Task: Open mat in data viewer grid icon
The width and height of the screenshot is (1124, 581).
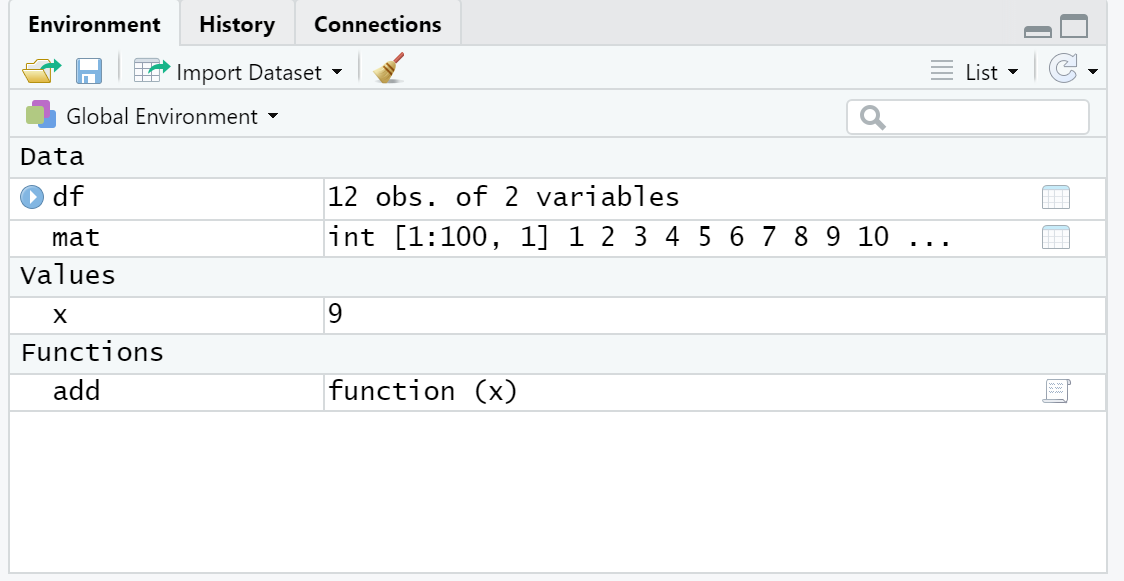Action: click(x=1055, y=238)
